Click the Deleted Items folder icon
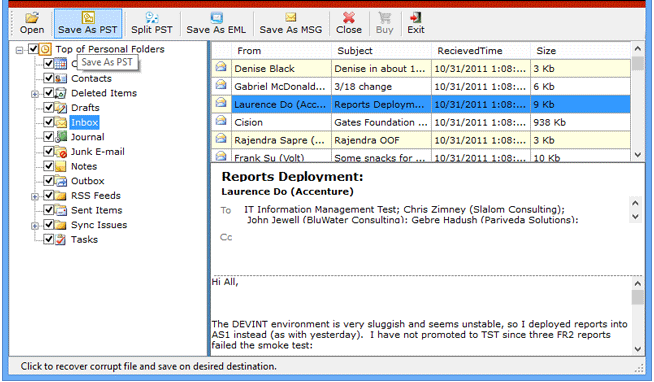This screenshot has width=654, height=382. click(60, 93)
